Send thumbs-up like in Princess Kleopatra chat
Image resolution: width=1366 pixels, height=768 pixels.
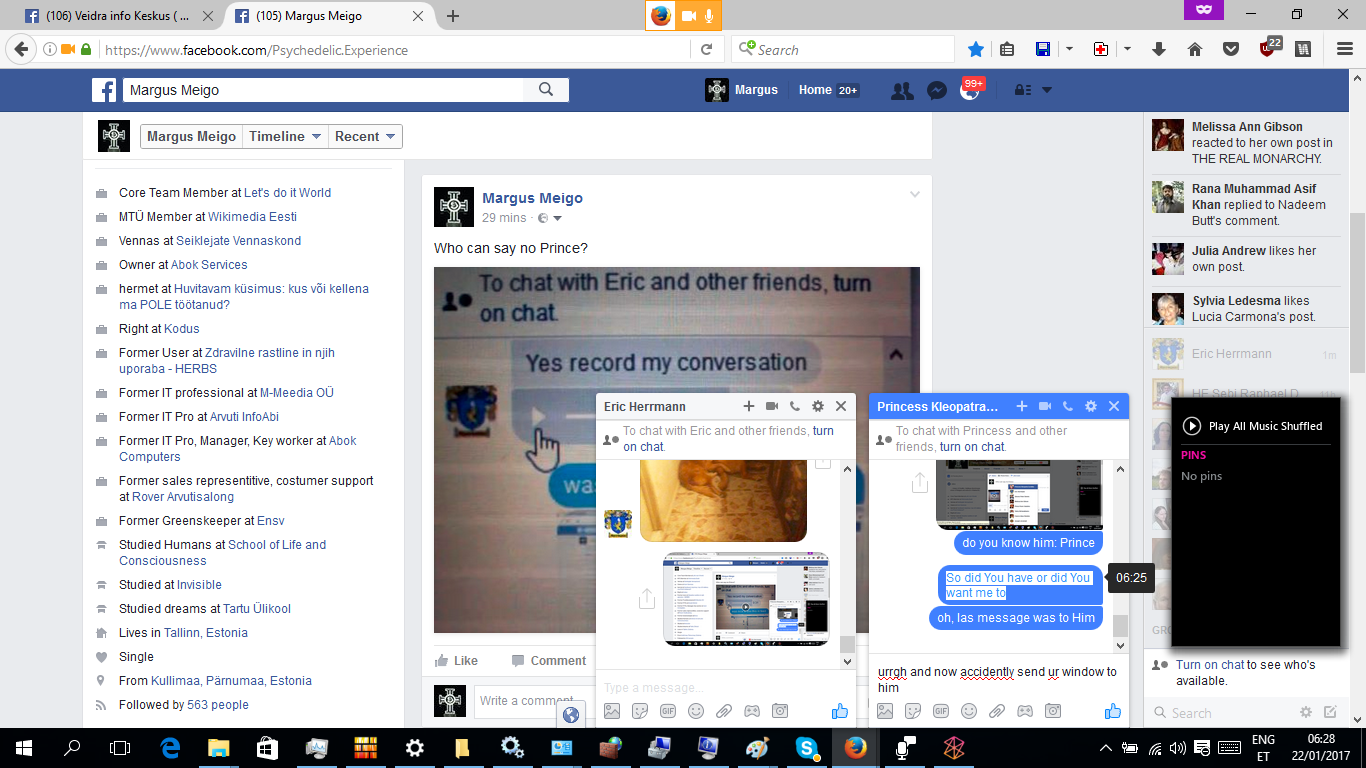(x=1113, y=711)
